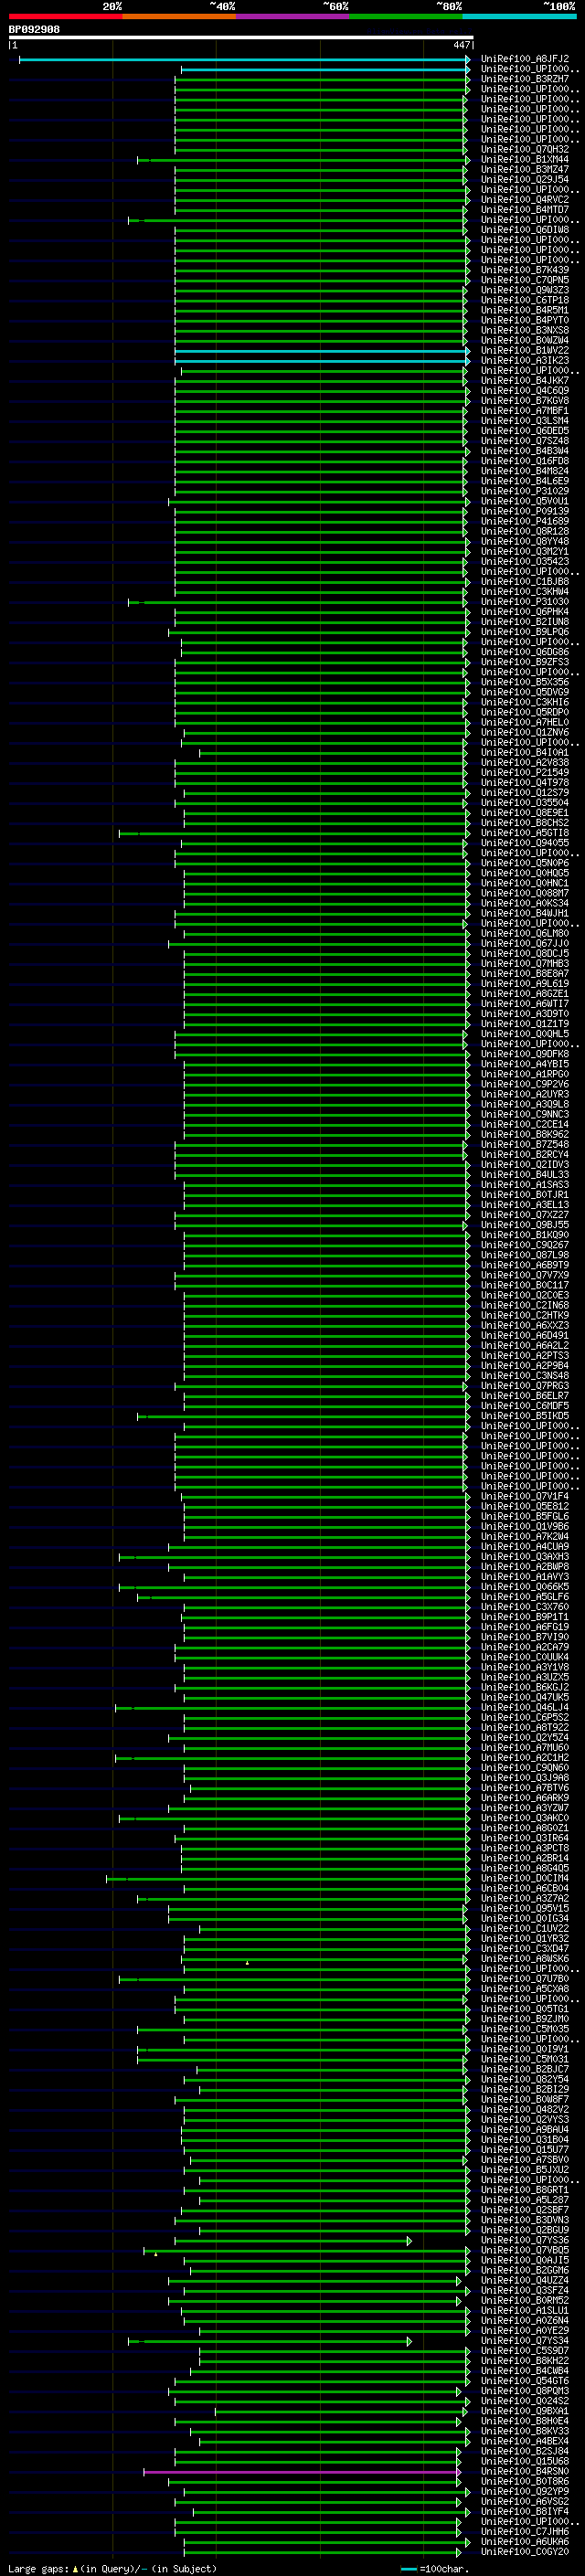Click the red under-20% identity legend segment

click(x=65, y=16)
